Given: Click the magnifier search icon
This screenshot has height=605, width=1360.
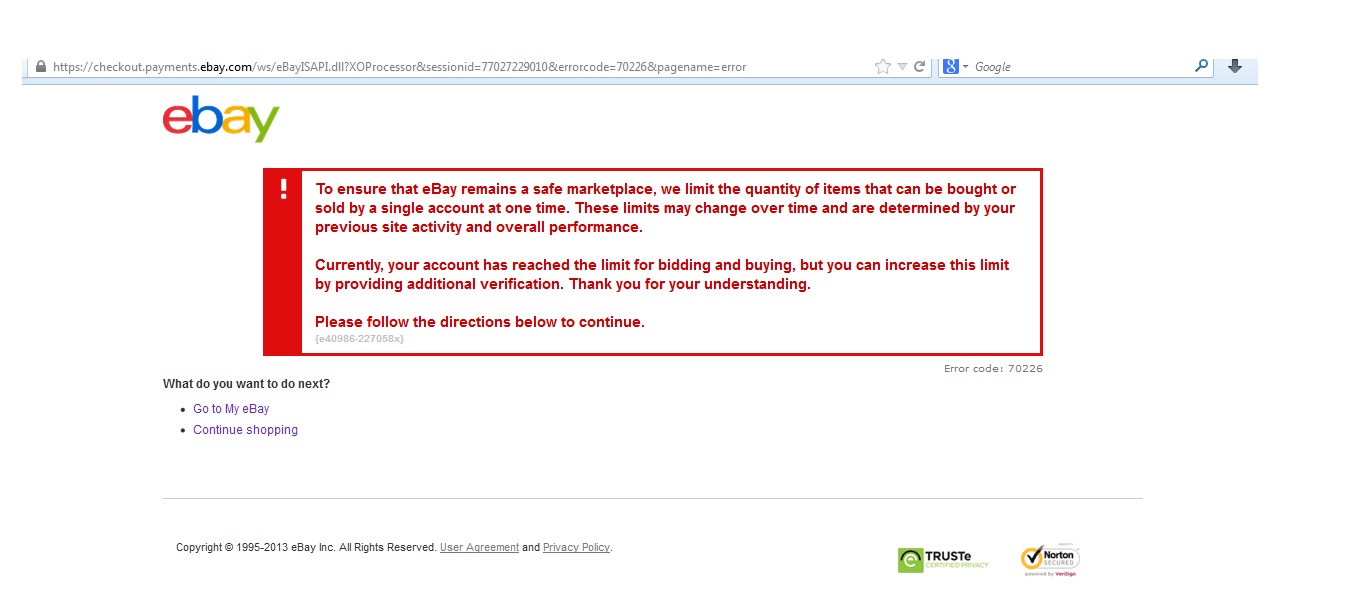Looking at the screenshot, I should (x=1201, y=66).
